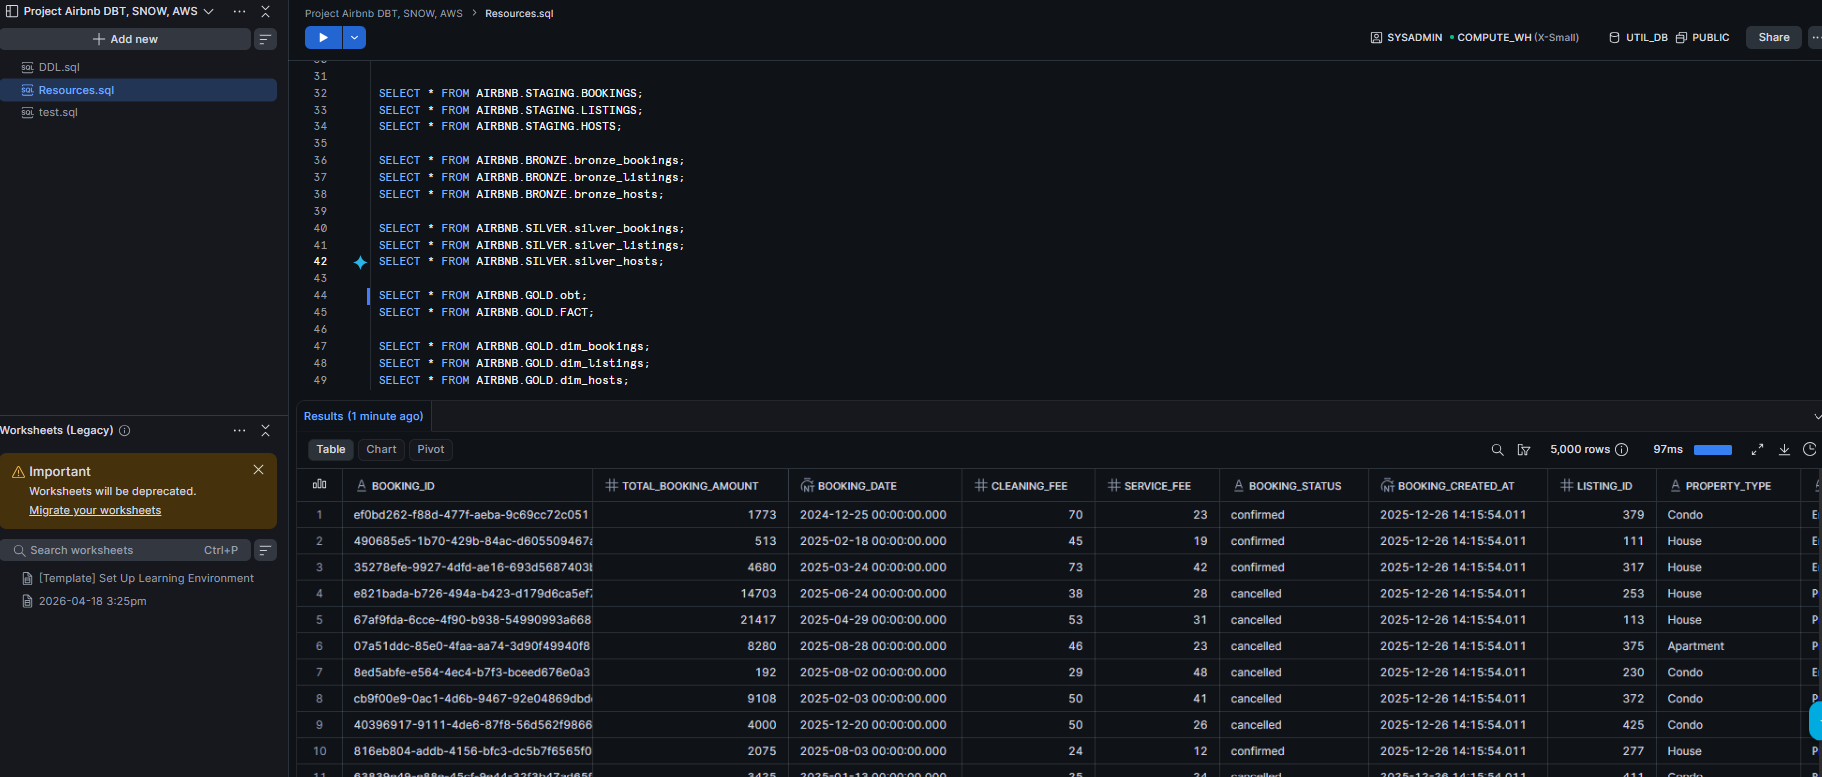Select the PROPERTY_TYPE column header
Viewport: 1822px width, 777px height.
(x=1728, y=486)
